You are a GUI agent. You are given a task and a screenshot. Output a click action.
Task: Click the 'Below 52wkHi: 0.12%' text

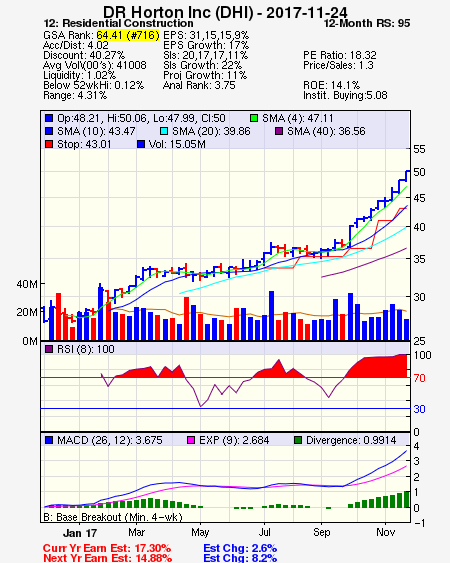pyautogui.click(x=93, y=85)
